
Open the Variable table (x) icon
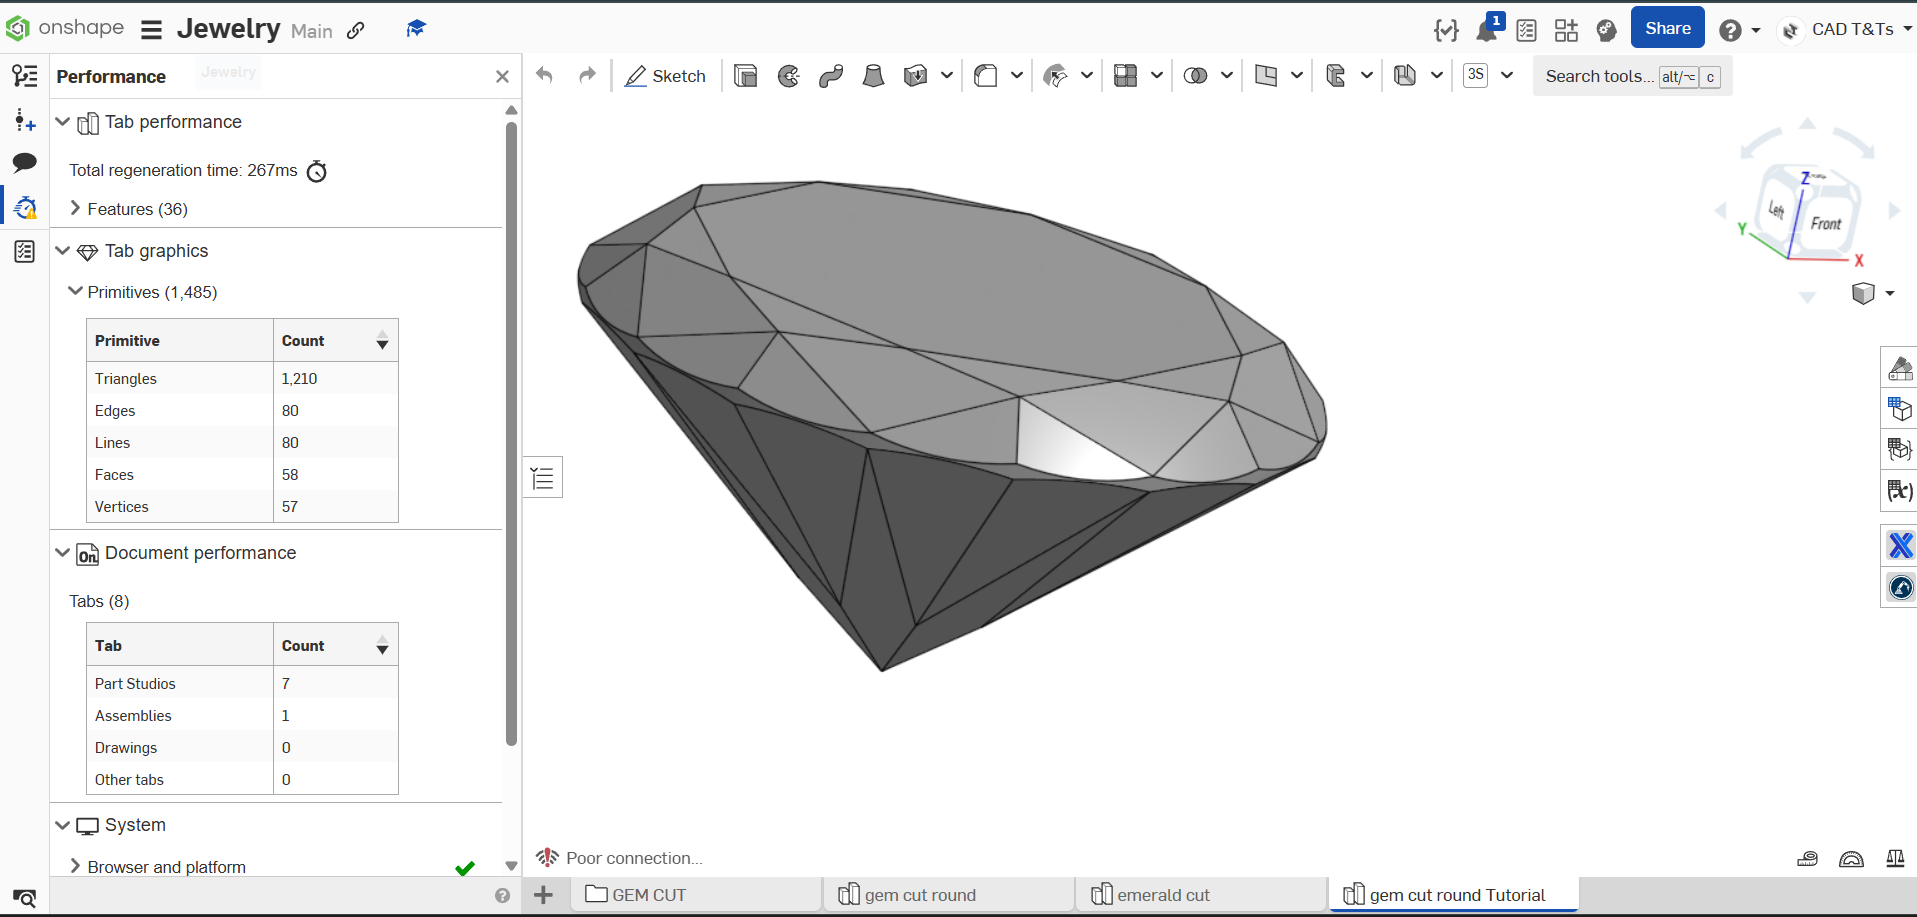[1900, 491]
